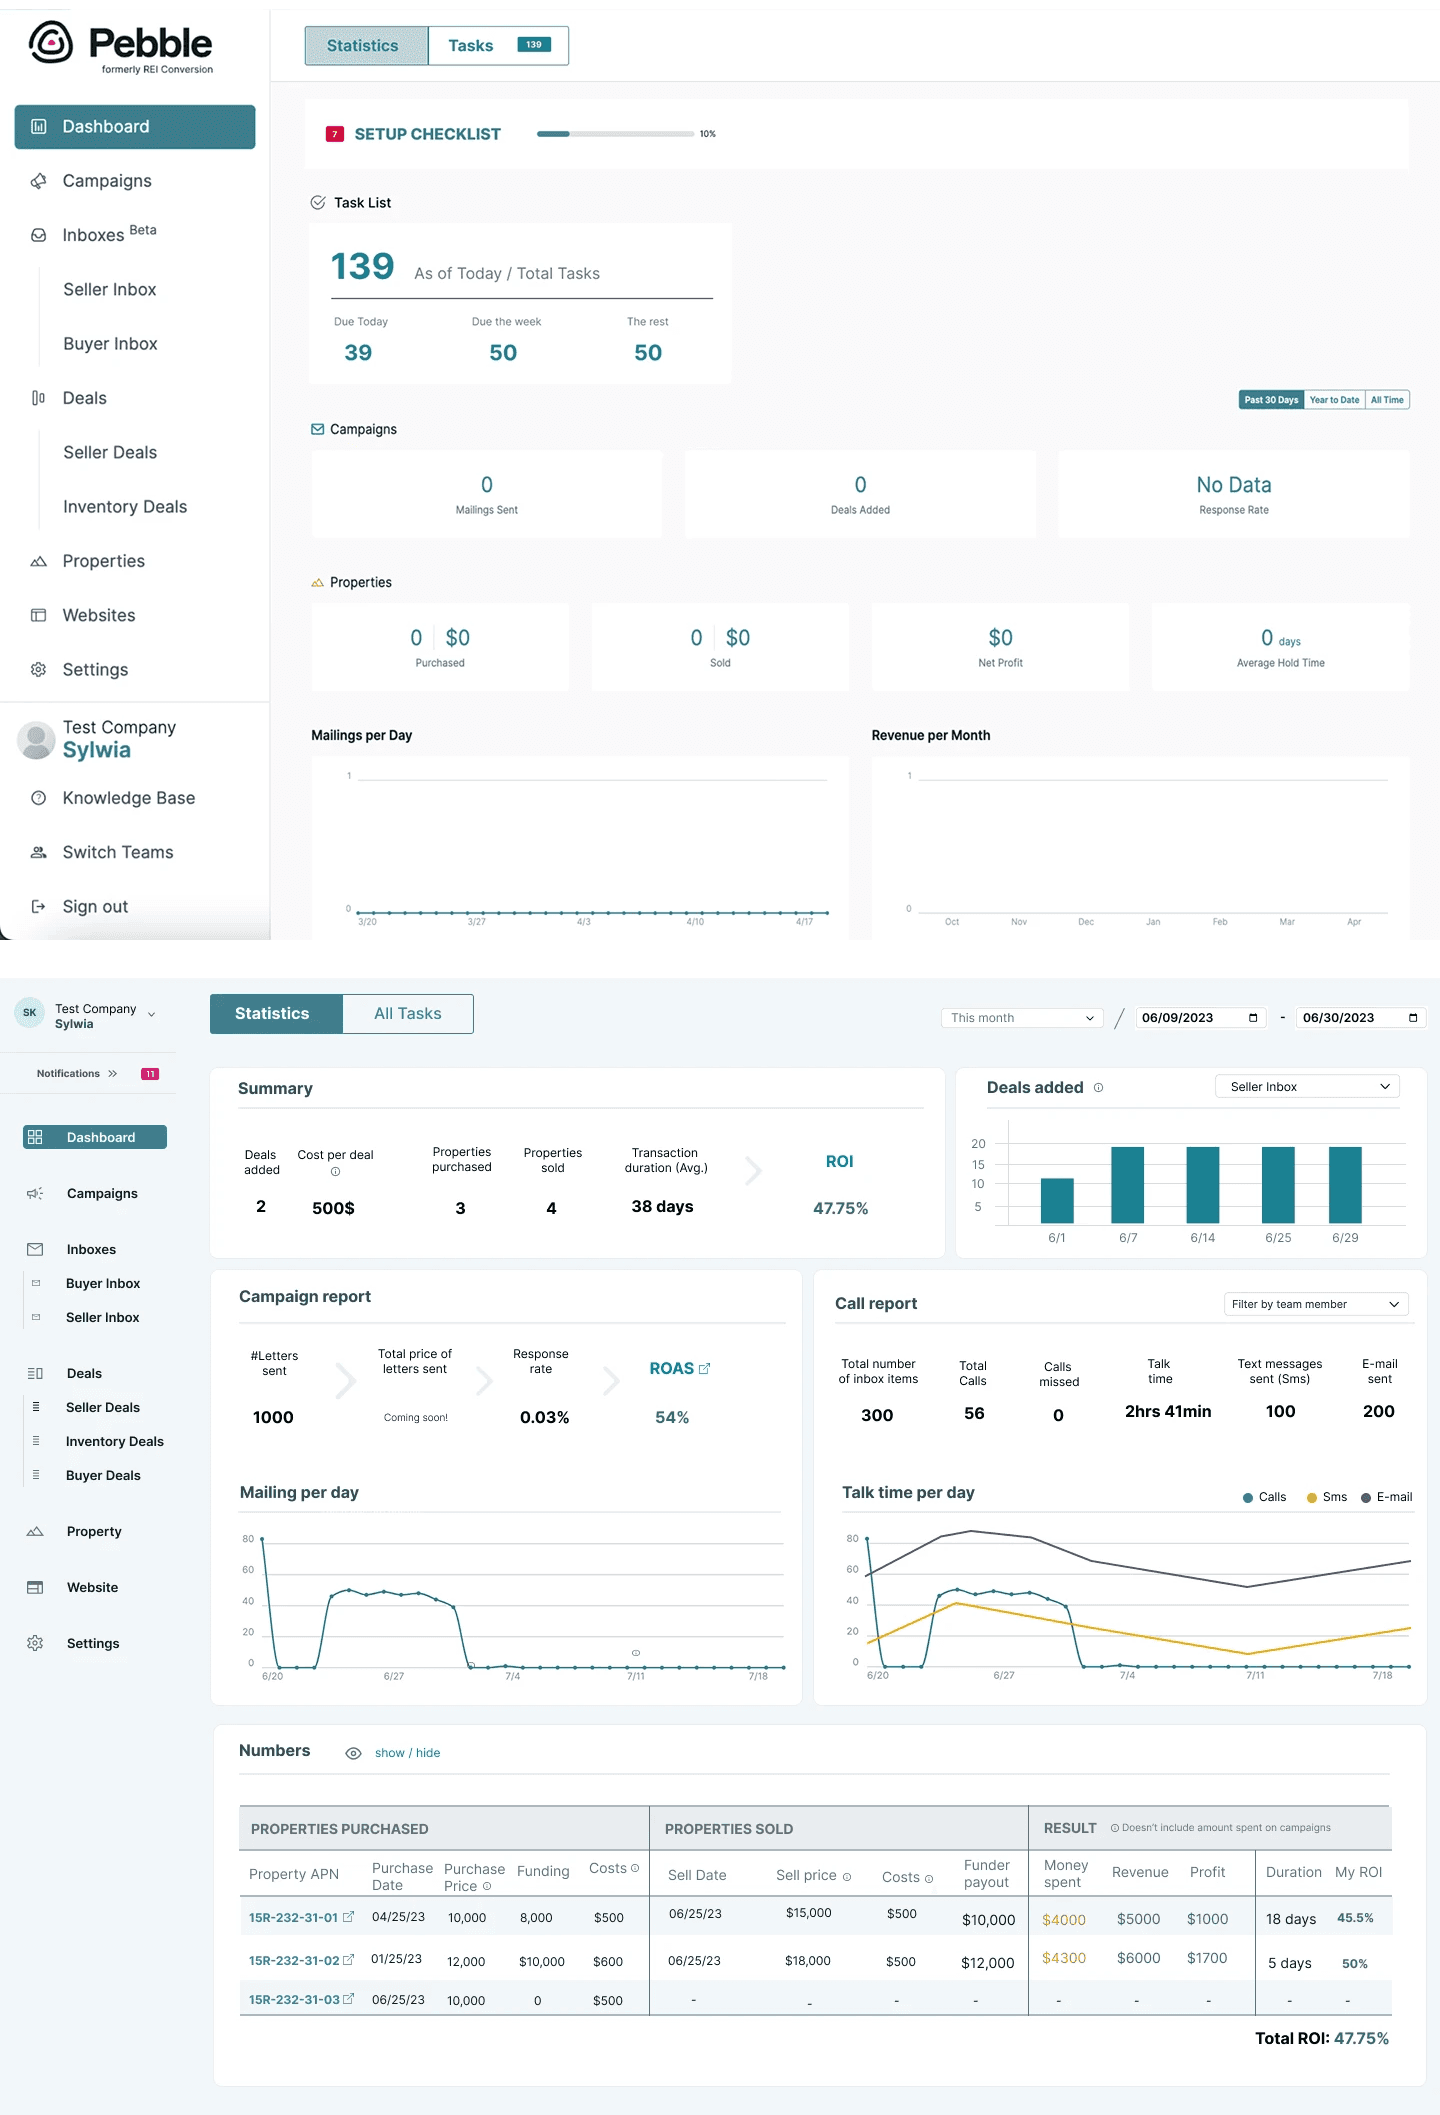Expand the Test Company chevron in bottom sidebar

click(x=151, y=1014)
